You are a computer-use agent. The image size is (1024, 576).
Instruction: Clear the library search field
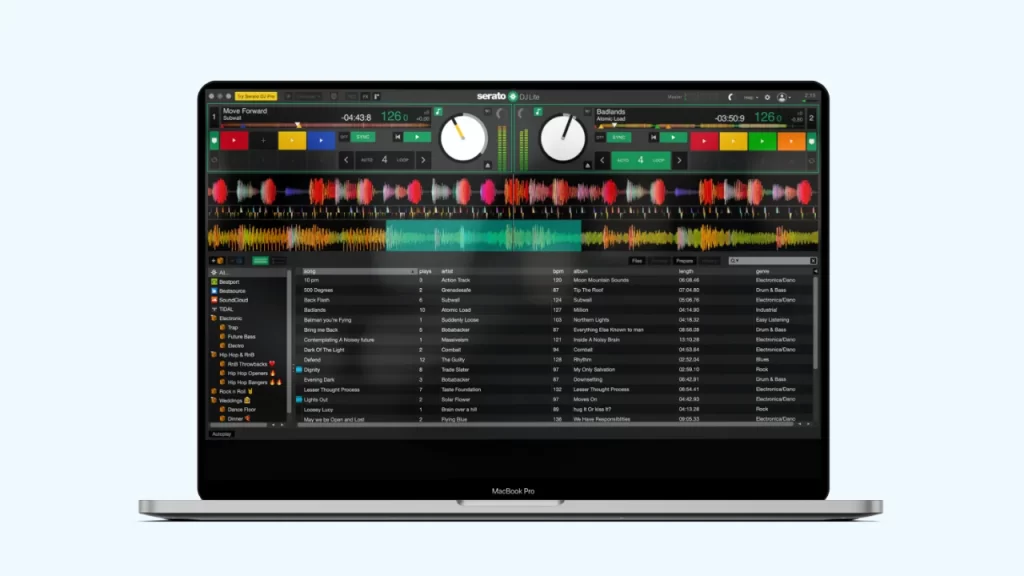(x=813, y=261)
